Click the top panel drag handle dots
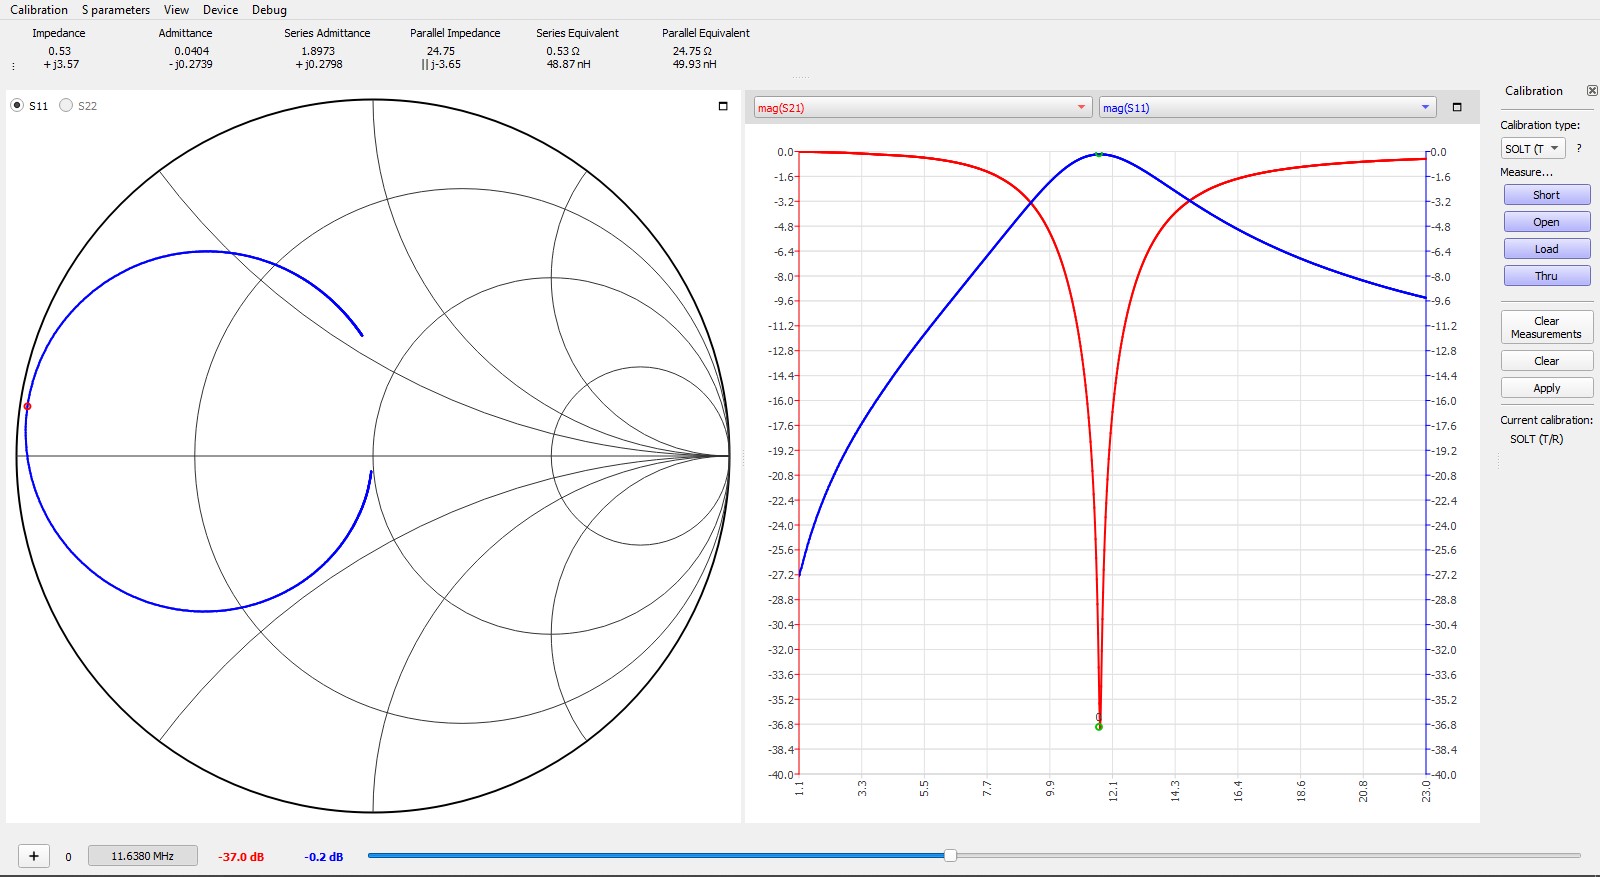The image size is (1600, 877). tap(801, 77)
